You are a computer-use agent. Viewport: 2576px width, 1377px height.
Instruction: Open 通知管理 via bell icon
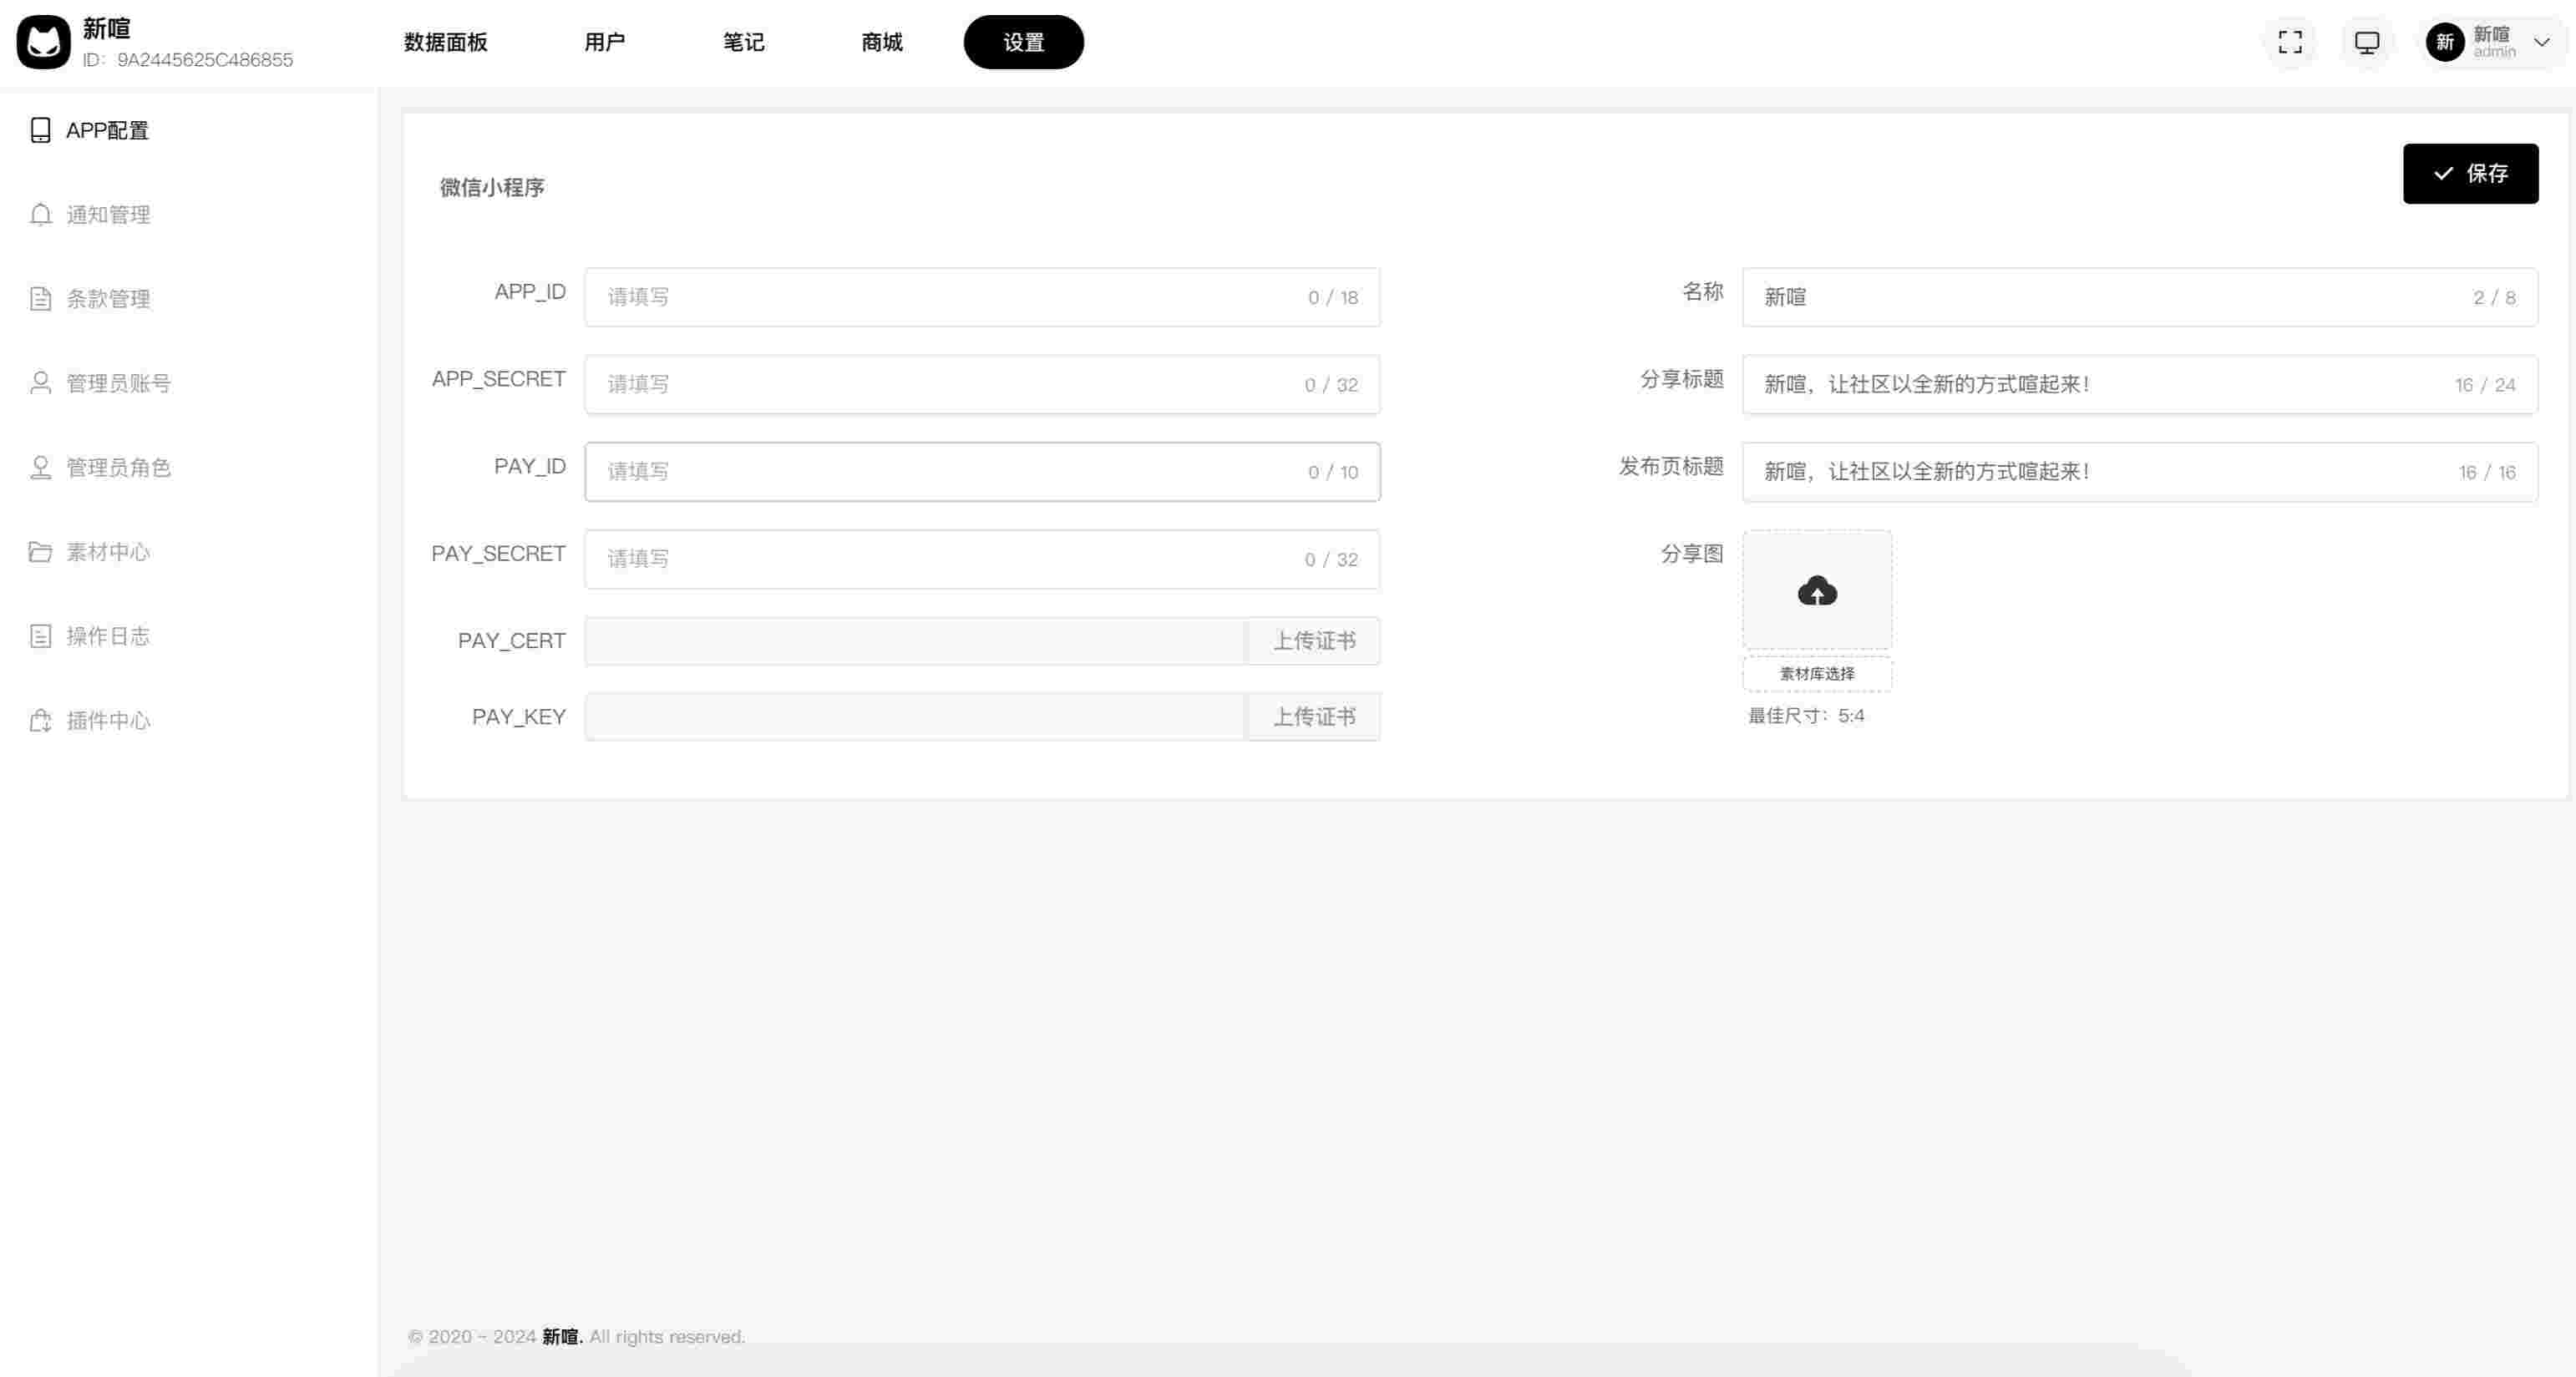[x=40, y=215]
